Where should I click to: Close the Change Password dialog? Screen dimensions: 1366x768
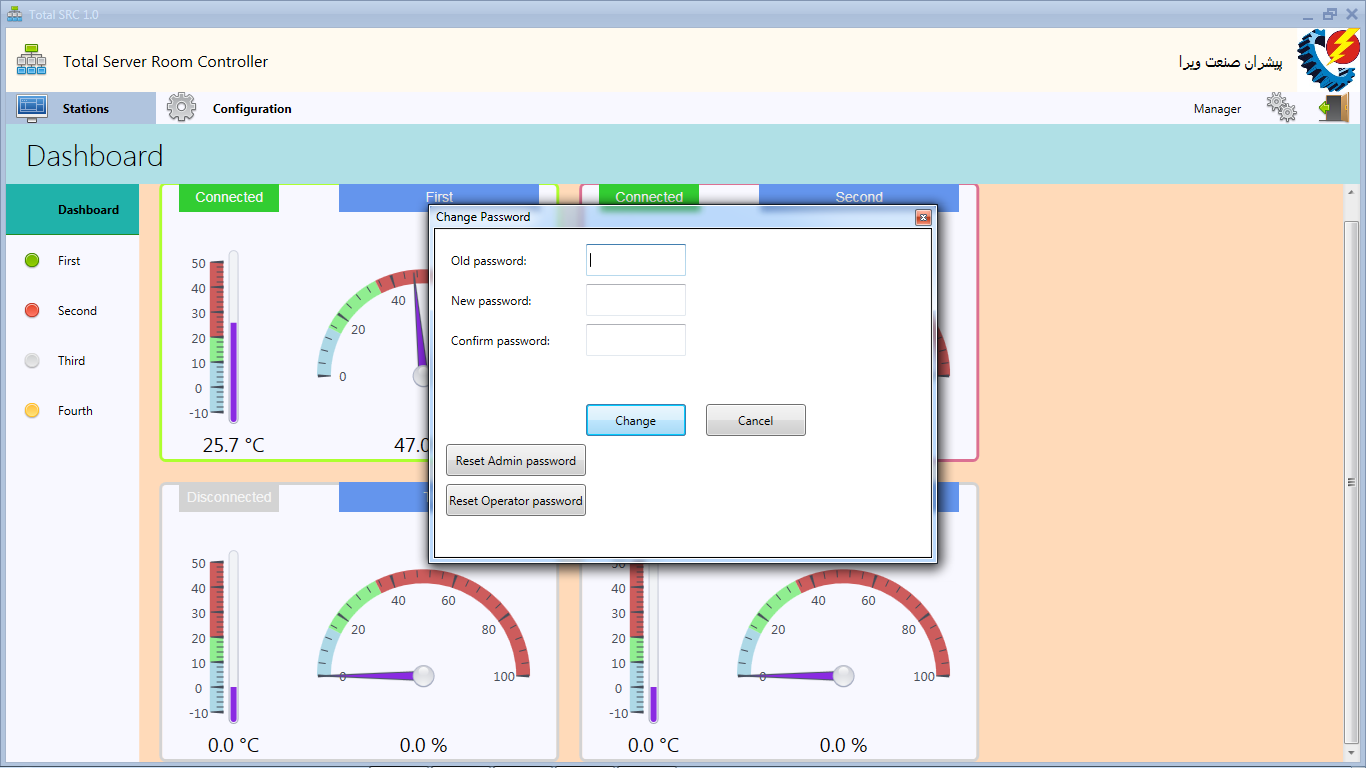pyautogui.click(x=923, y=217)
